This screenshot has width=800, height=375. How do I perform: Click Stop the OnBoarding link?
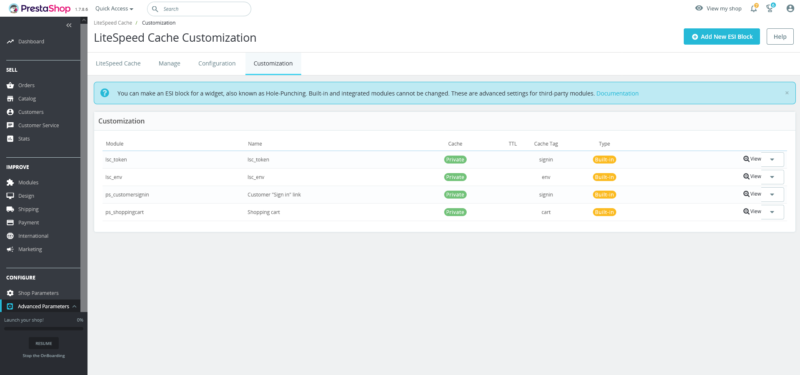click(x=44, y=356)
